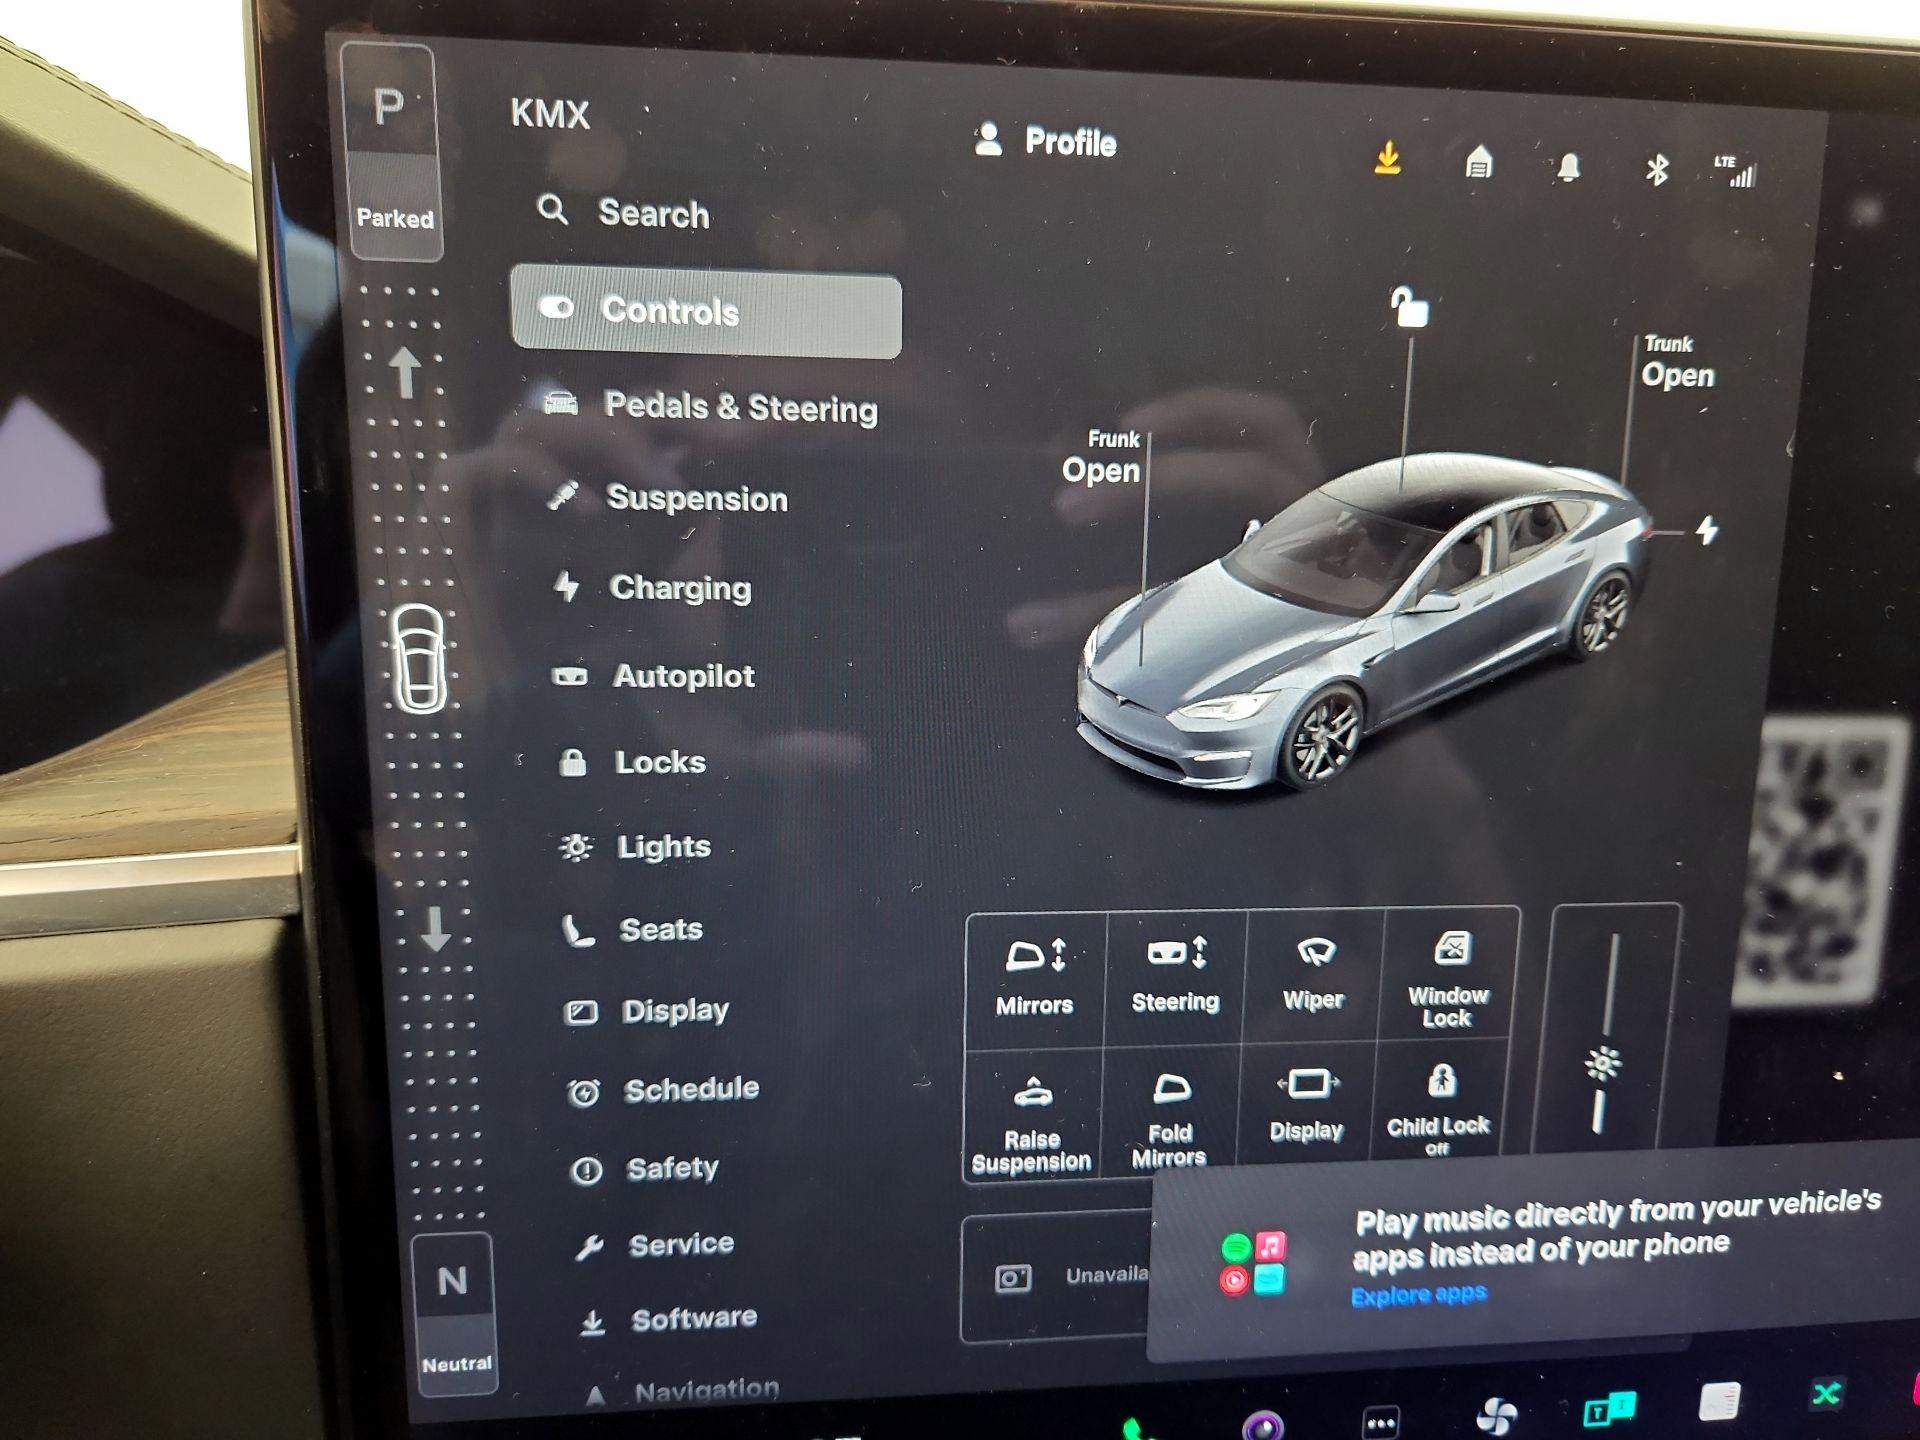Open the notifications bell
Screen dimensions: 1920x1440
(1568, 167)
